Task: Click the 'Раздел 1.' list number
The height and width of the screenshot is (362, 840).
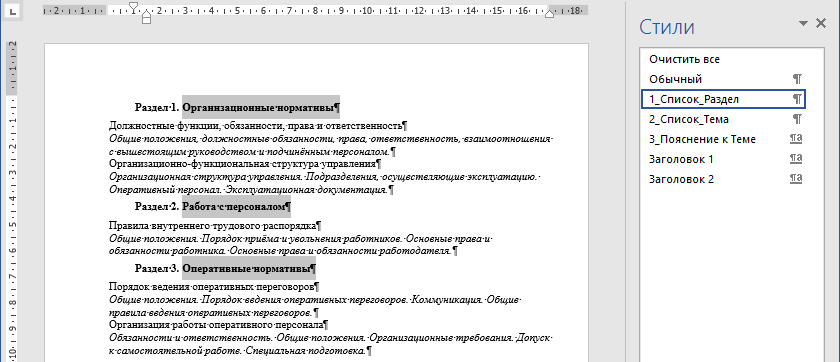Action: coord(156,107)
